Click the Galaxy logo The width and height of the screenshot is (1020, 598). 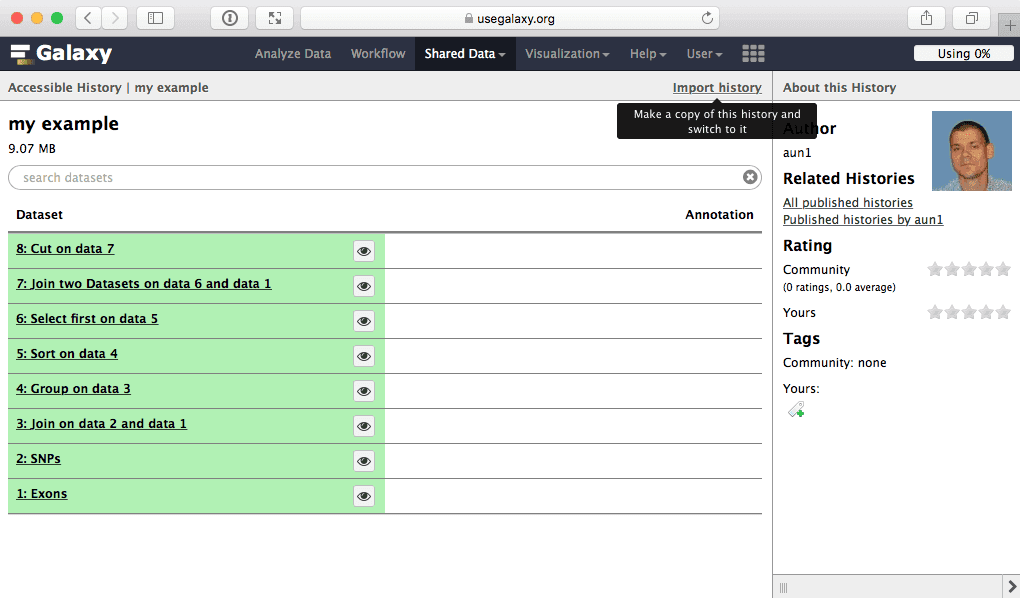[62, 54]
